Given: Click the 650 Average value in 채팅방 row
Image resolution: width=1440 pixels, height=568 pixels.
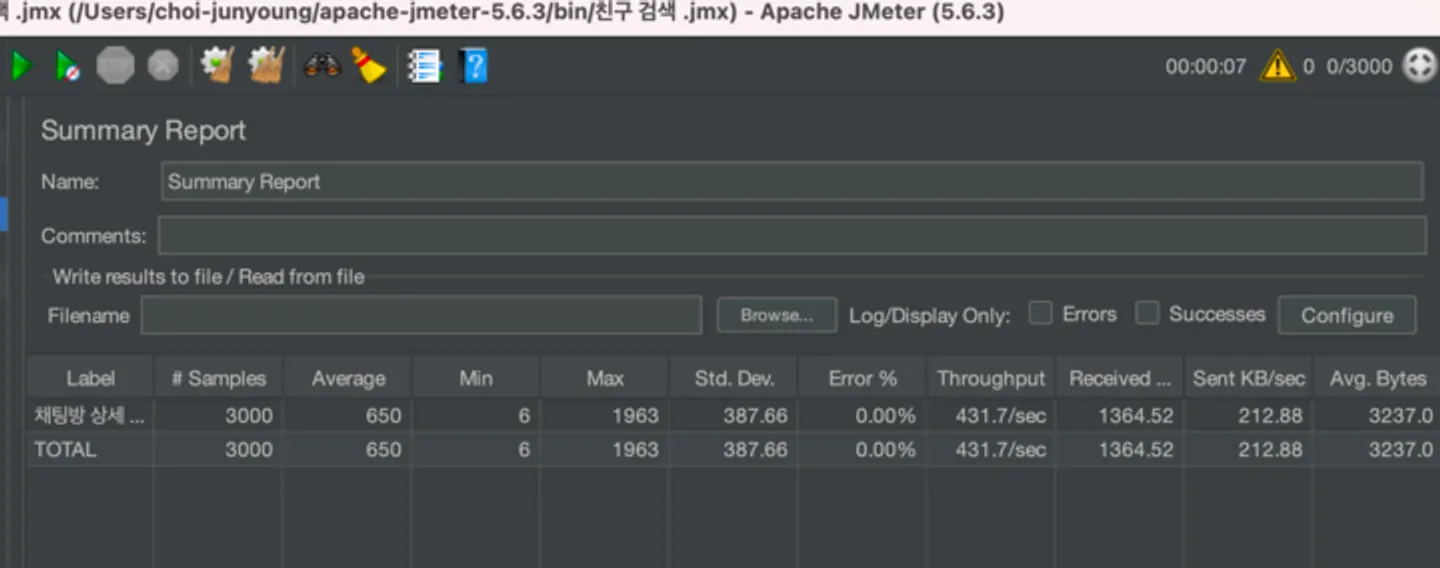Looking at the screenshot, I should (383, 416).
